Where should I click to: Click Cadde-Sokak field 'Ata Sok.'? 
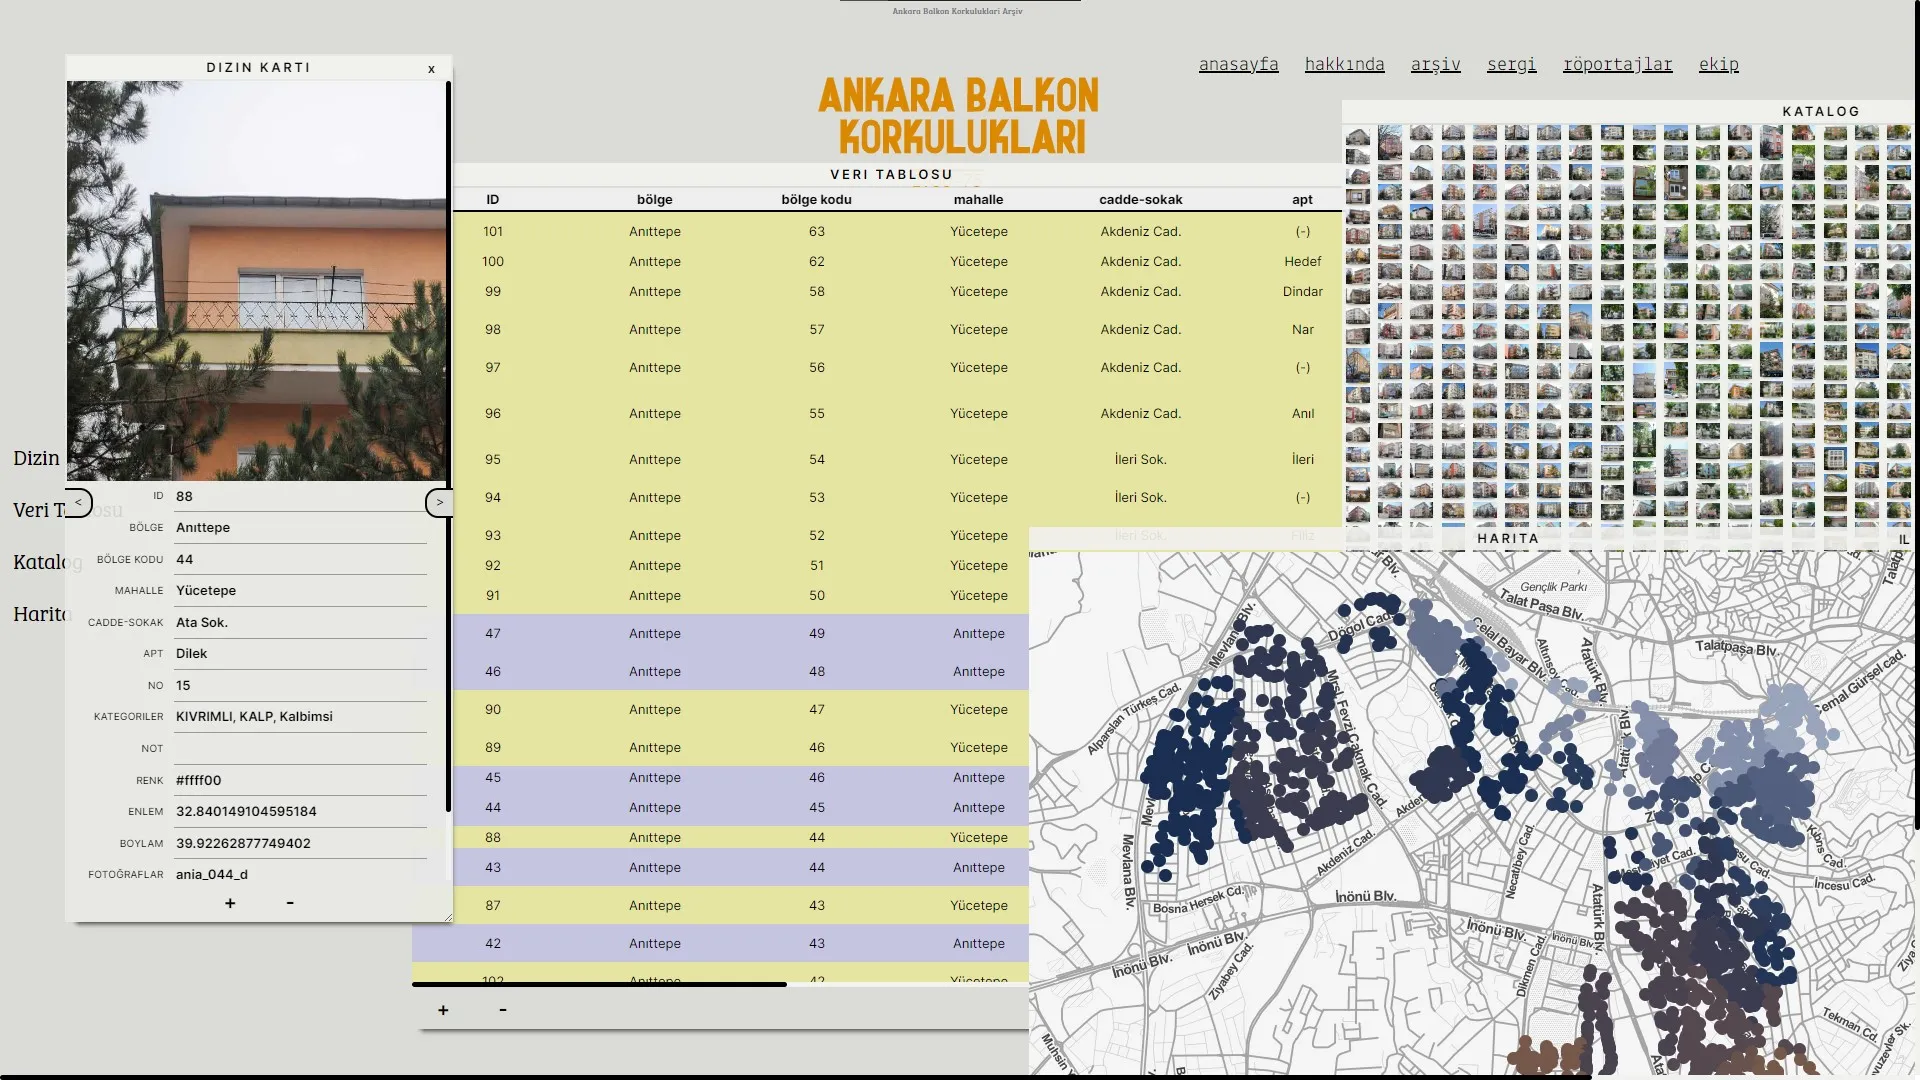point(300,622)
